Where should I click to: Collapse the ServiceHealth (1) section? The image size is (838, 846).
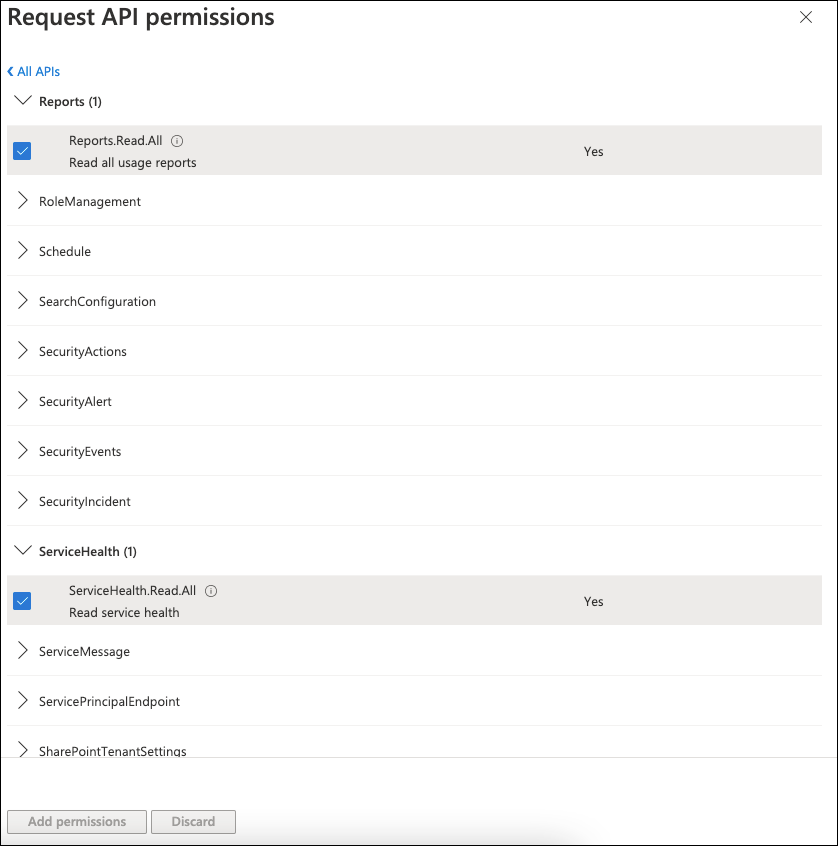pyautogui.click(x=23, y=550)
